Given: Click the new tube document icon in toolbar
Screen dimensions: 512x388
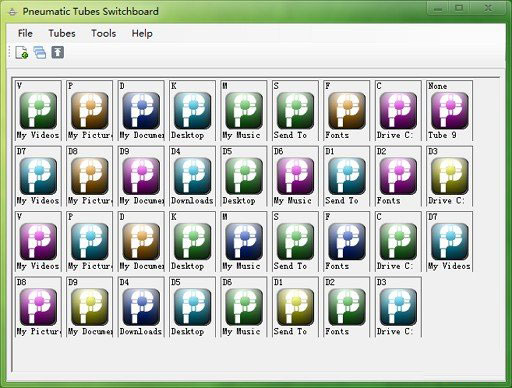Looking at the screenshot, I should click(x=22, y=52).
